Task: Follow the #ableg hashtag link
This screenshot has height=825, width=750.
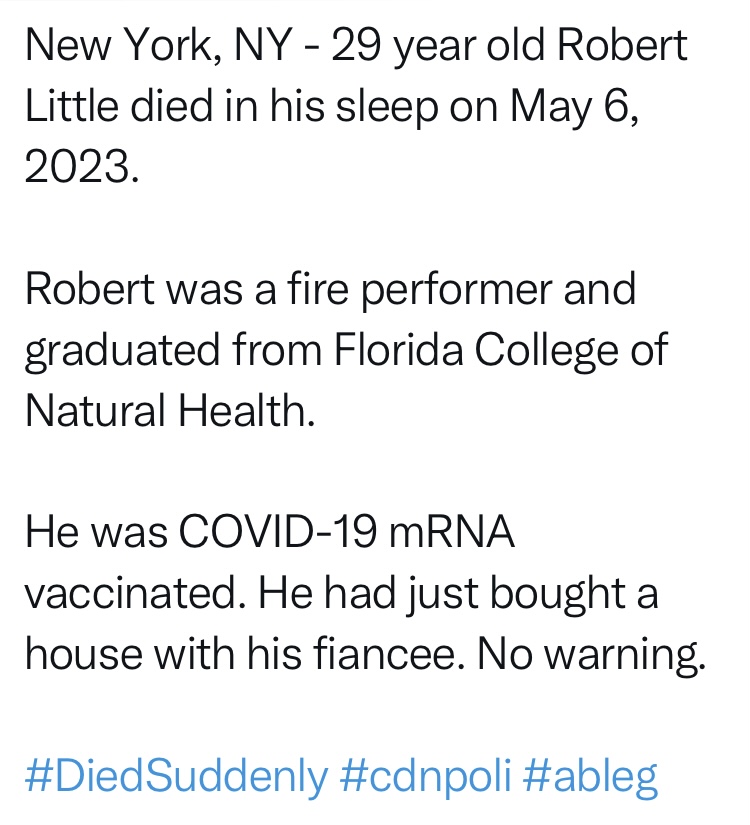Action: [590, 777]
